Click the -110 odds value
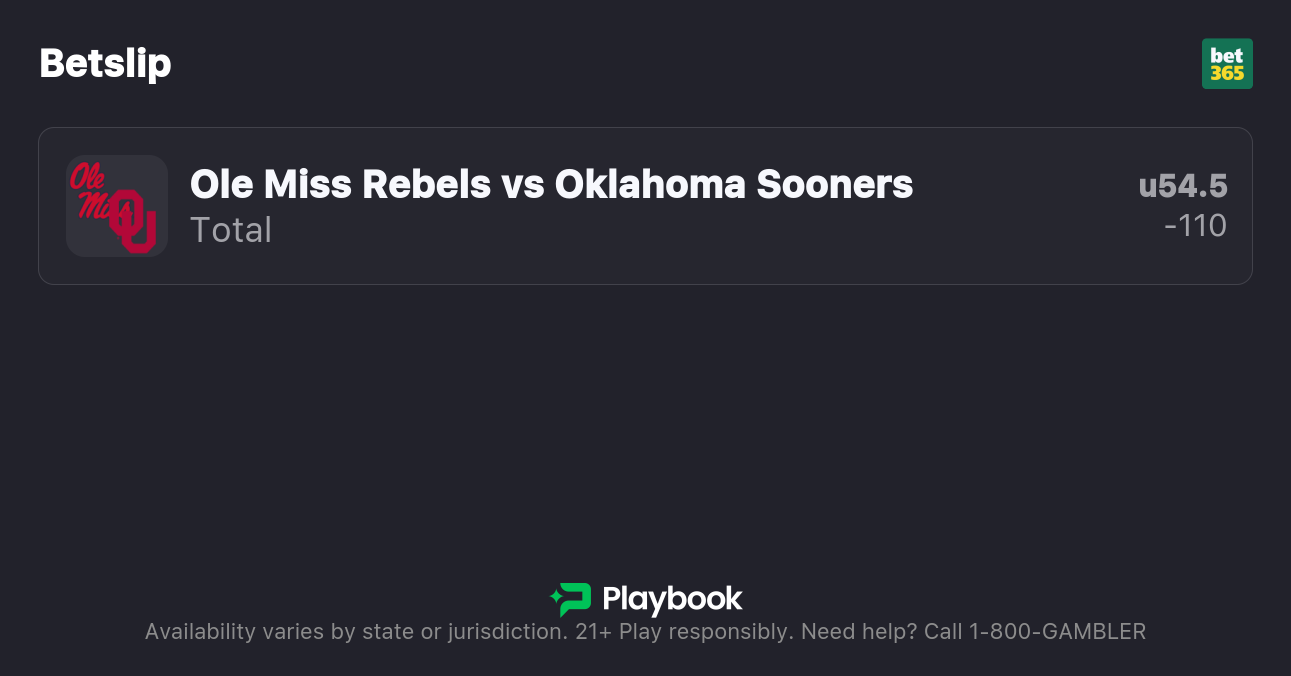 point(1195,226)
